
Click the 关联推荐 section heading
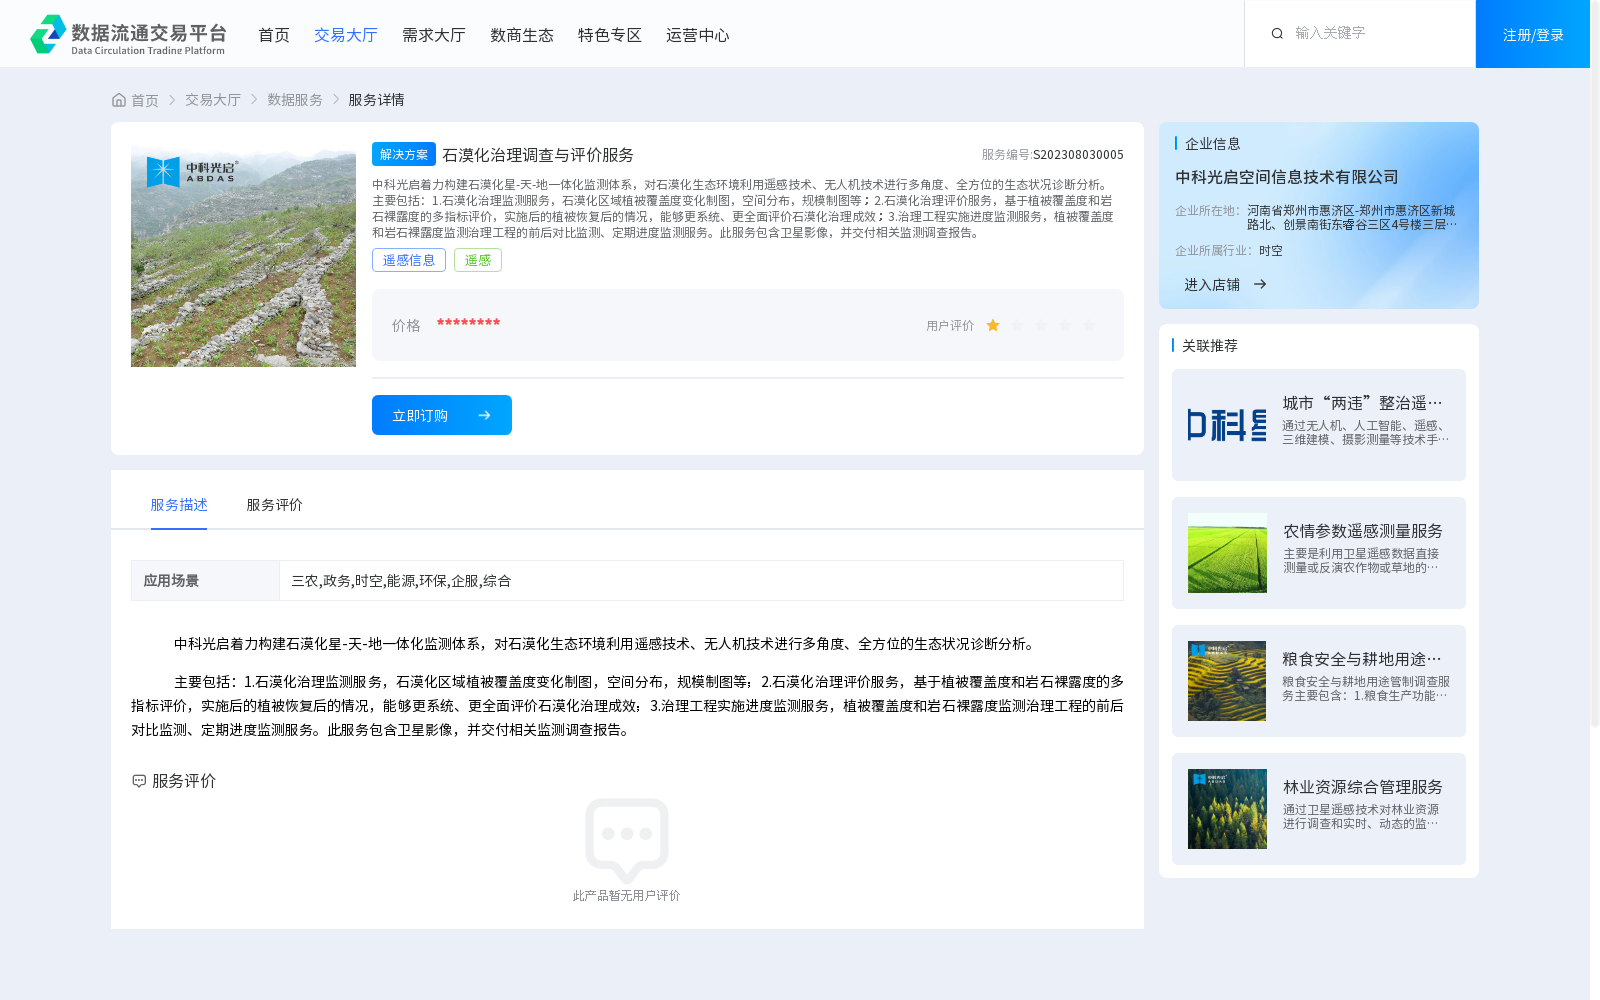point(1210,346)
